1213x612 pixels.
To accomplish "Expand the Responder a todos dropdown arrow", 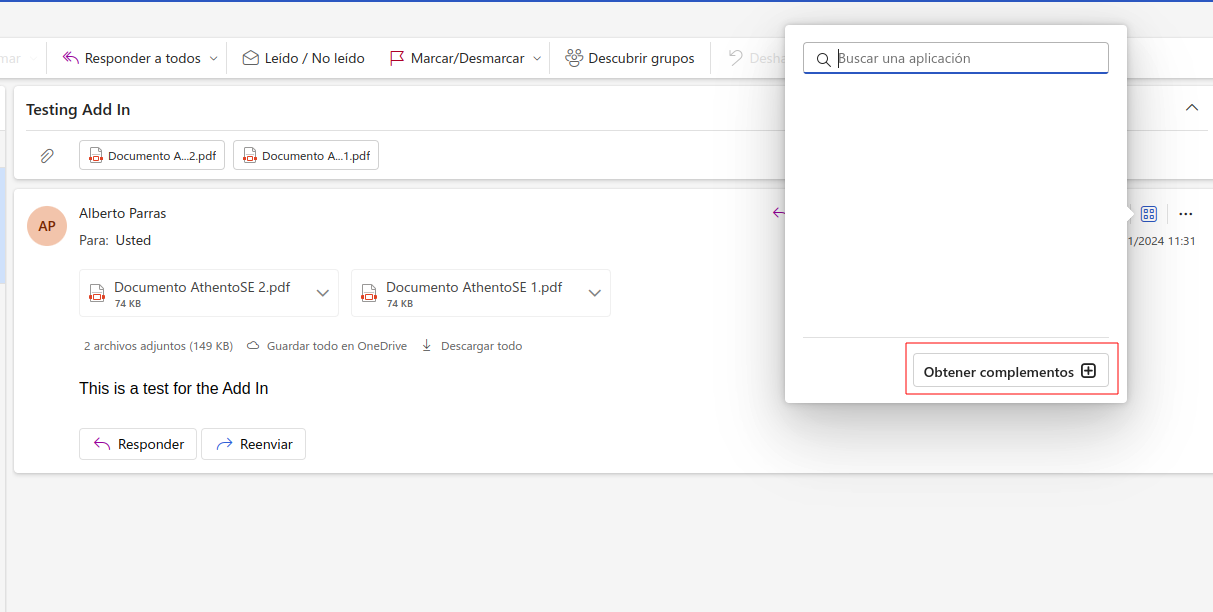I will (213, 59).
